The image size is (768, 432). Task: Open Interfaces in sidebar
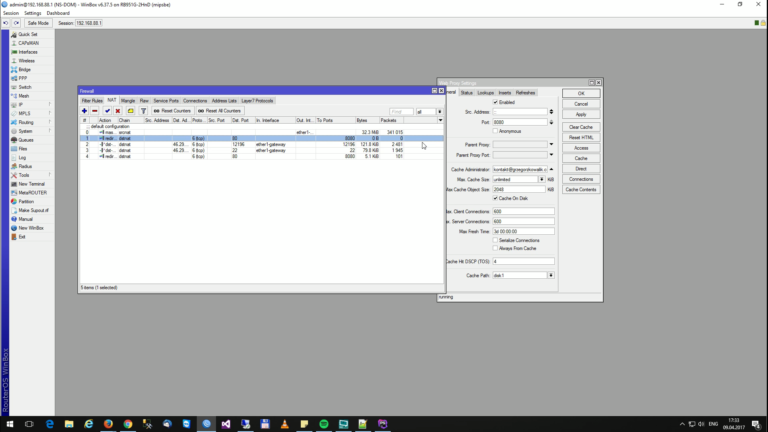coord(28,52)
